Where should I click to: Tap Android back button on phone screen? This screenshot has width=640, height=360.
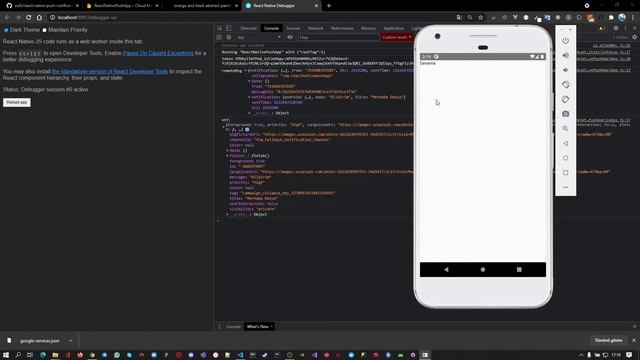(x=446, y=269)
